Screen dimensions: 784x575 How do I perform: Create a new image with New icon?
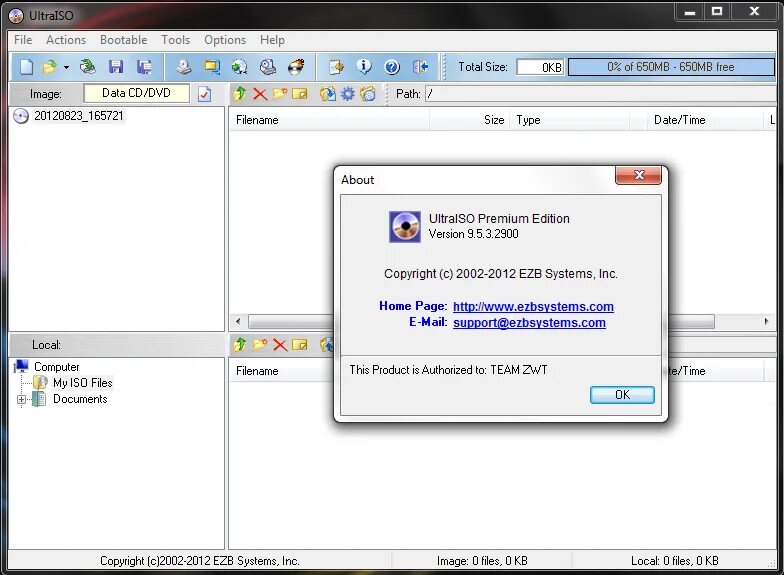(26, 66)
